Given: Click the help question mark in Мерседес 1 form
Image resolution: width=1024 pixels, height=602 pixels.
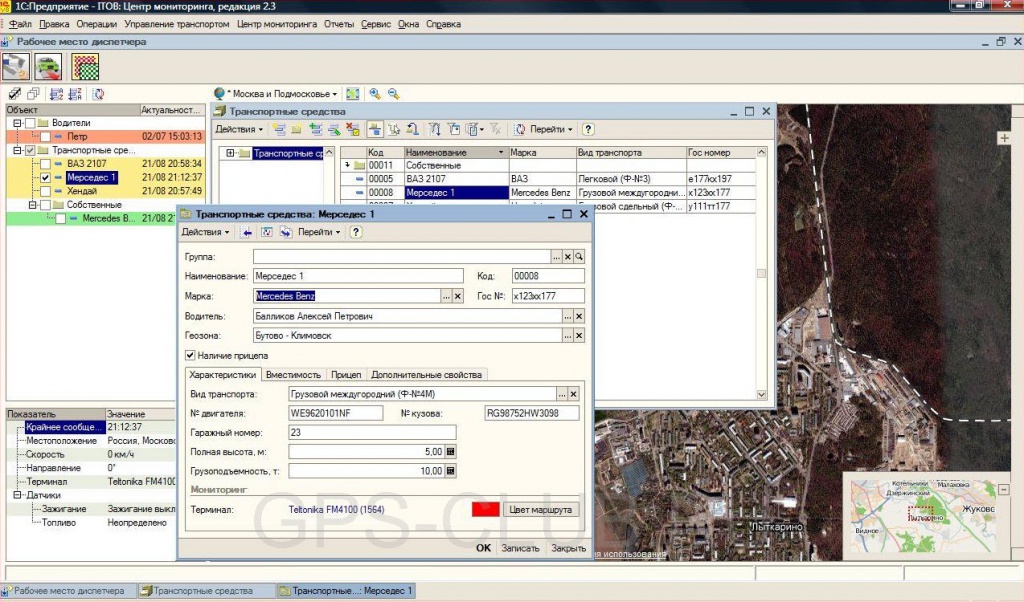Looking at the screenshot, I should click(356, 232).
